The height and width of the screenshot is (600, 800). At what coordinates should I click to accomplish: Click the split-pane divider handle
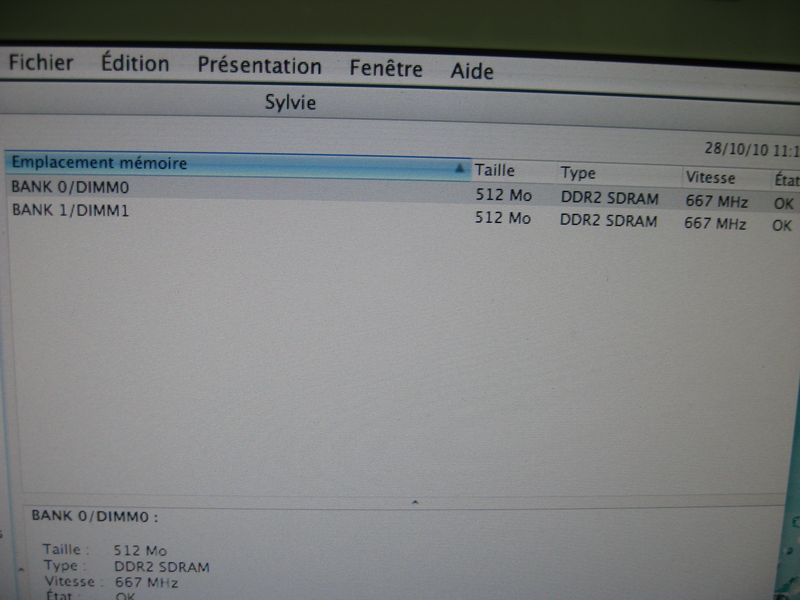point(415,503)
